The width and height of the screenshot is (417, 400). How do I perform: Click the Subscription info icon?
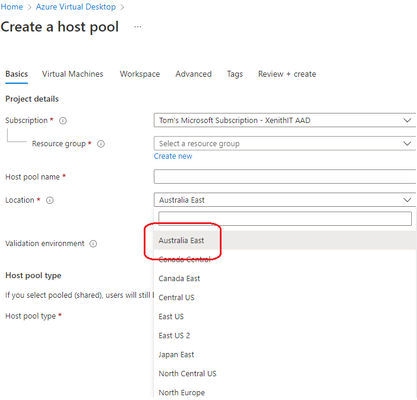(63, 121)
